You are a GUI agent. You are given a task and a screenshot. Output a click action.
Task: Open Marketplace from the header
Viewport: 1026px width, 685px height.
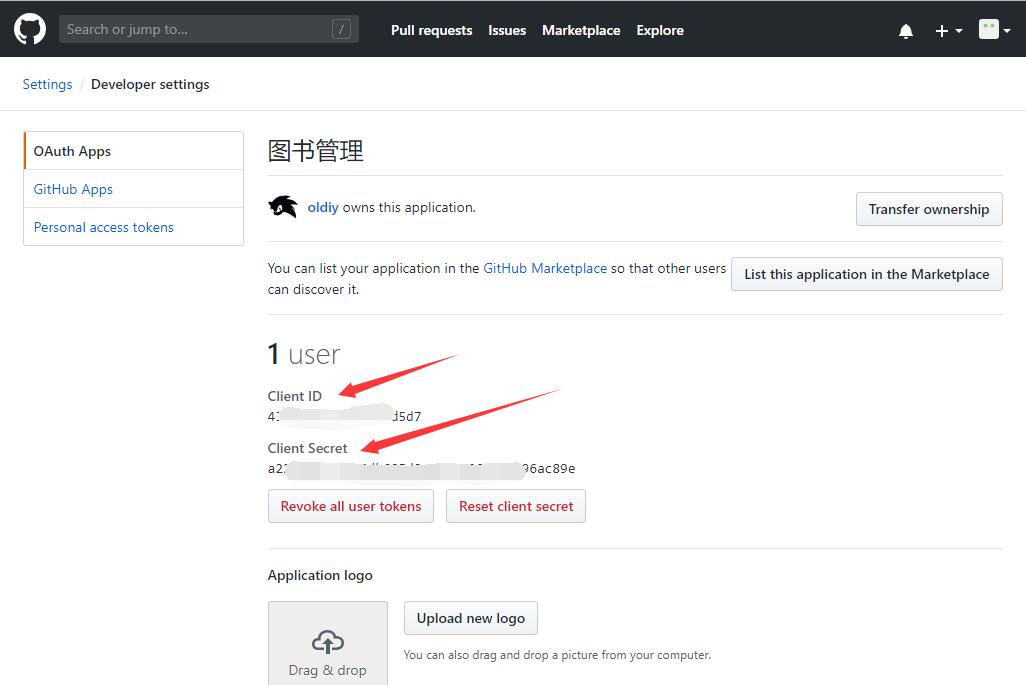[x=581, y=30]
